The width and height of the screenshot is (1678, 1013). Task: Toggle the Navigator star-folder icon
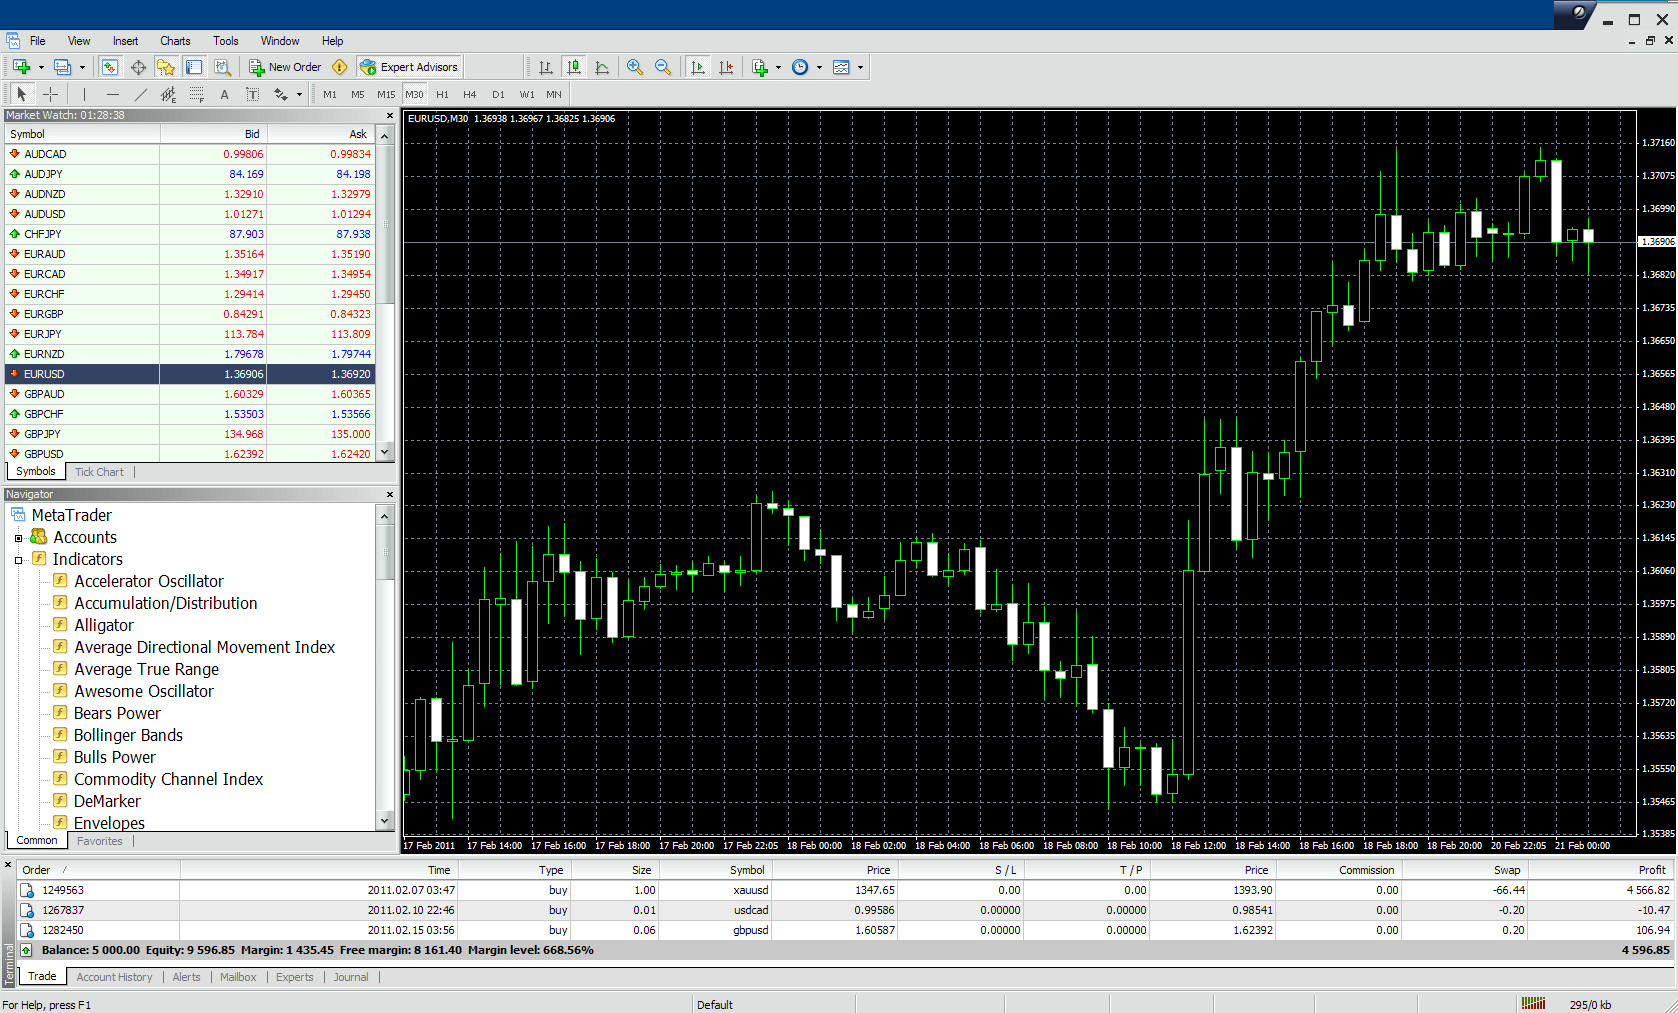[x=166, y=67]
